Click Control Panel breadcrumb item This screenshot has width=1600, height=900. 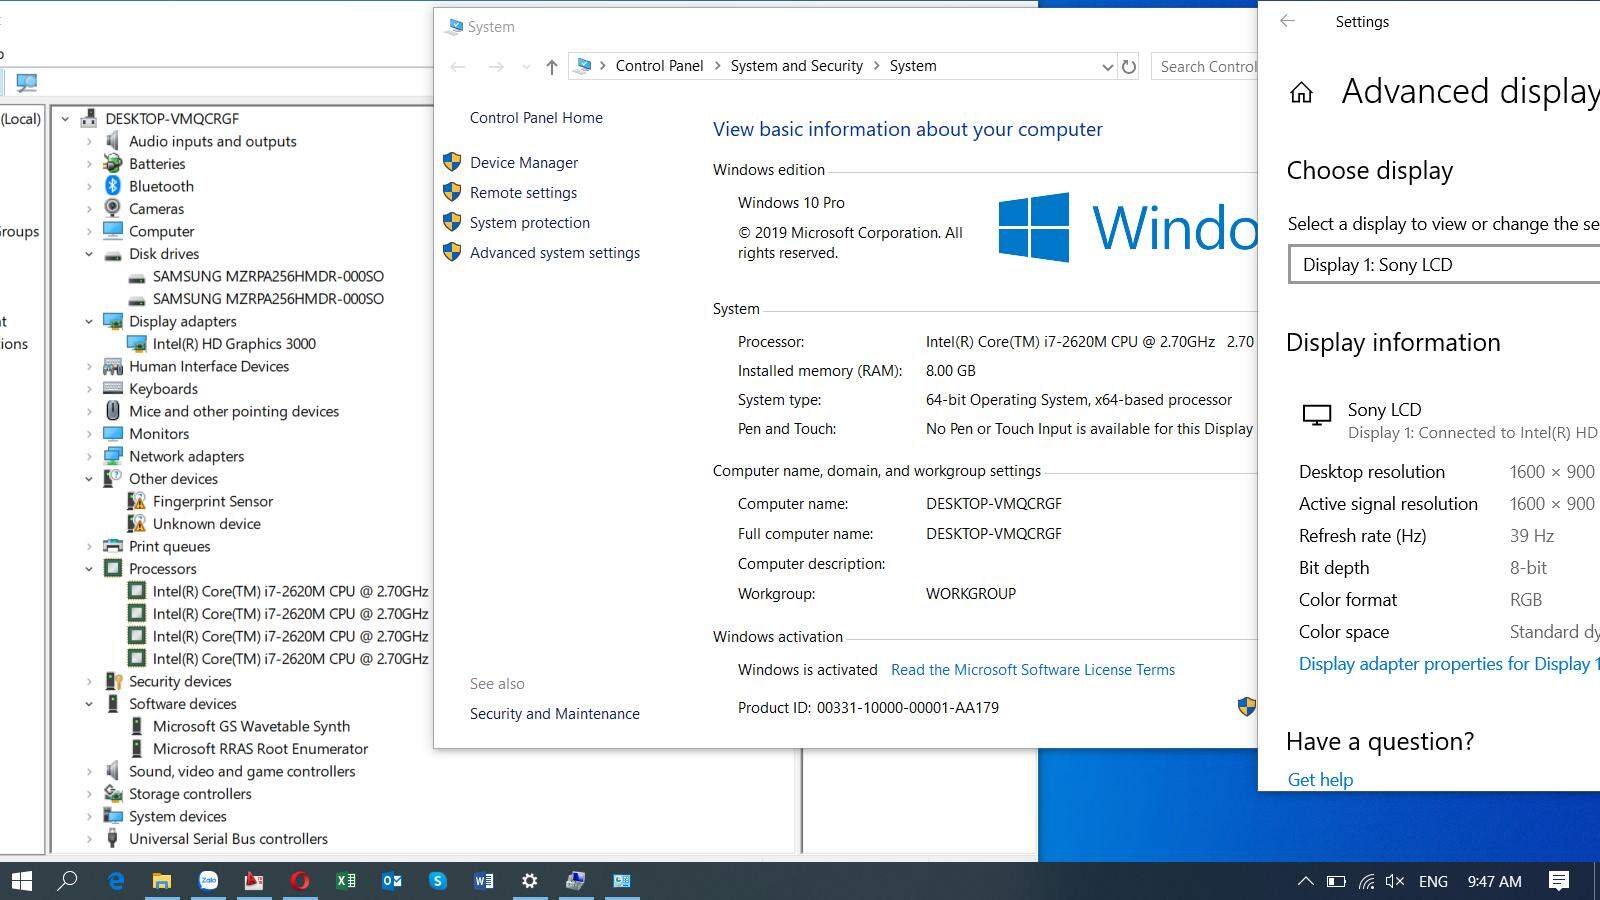coord(659,66)
